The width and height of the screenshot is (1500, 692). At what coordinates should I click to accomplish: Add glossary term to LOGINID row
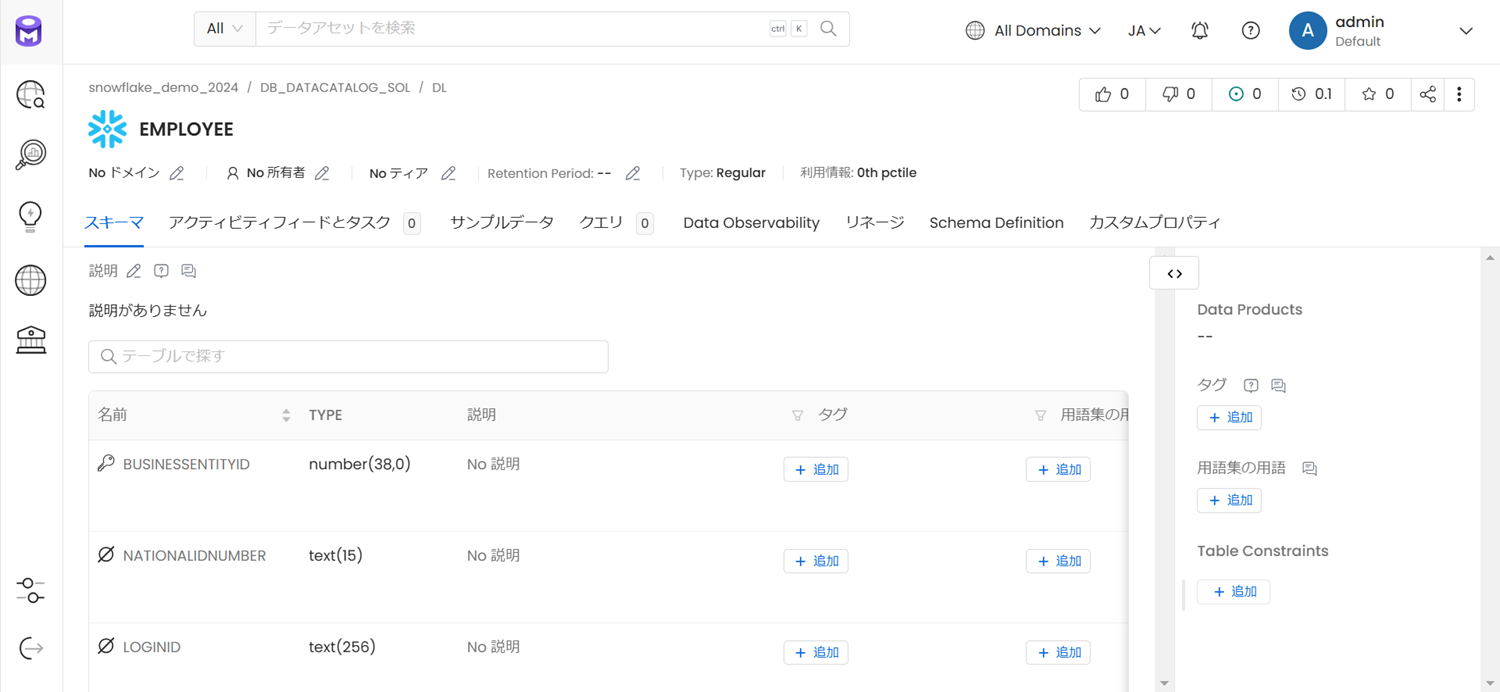1058,653
